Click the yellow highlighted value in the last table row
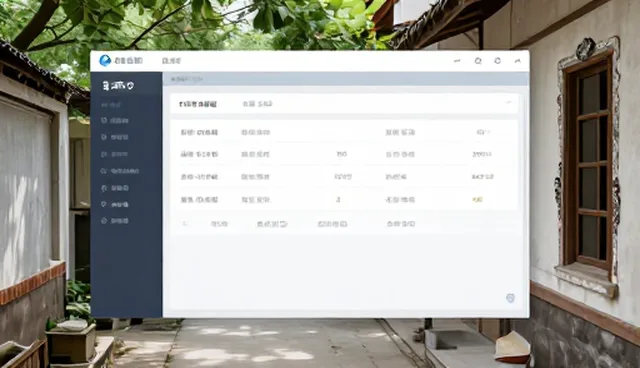 point(477,200)
